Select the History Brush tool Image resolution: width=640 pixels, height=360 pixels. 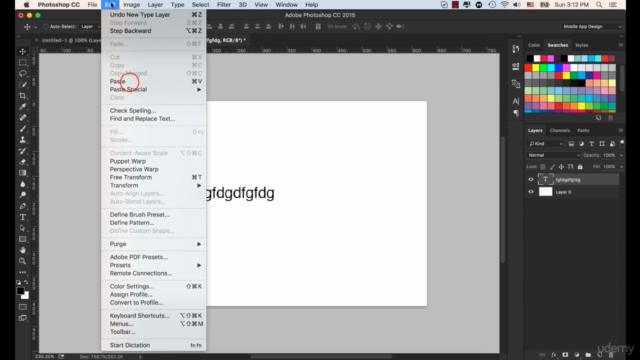tap(22, 151)
